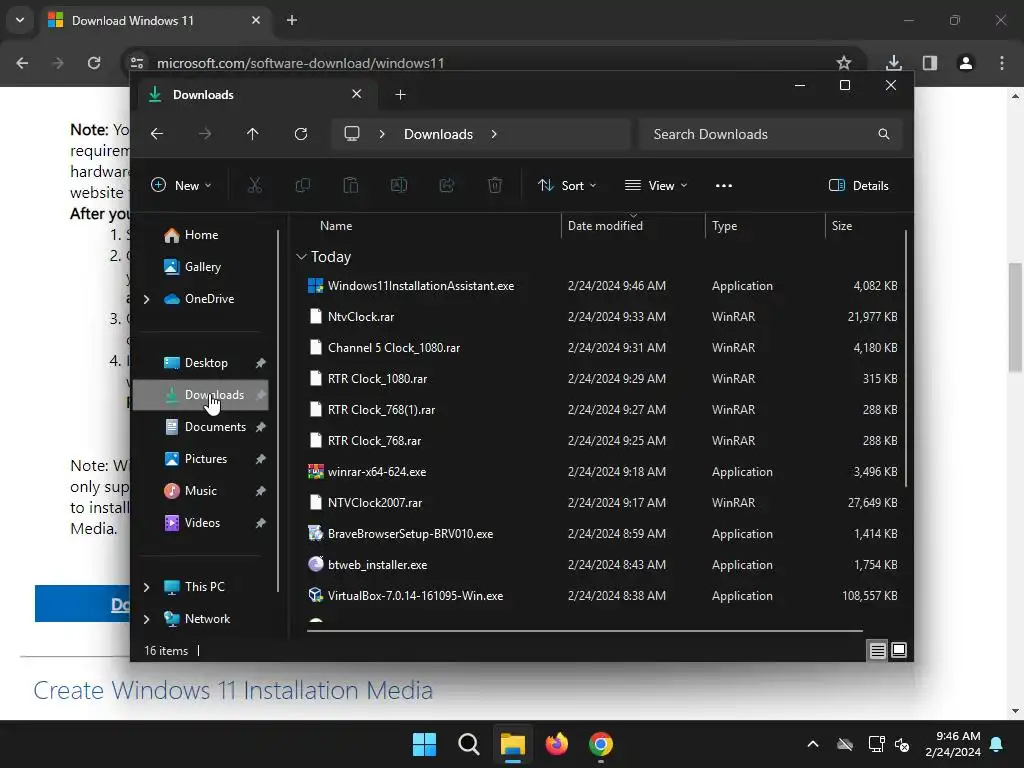This screenshot has width=1024, height=768.
Task: Click in the Search Downloads field
Action: coord(771,134)
